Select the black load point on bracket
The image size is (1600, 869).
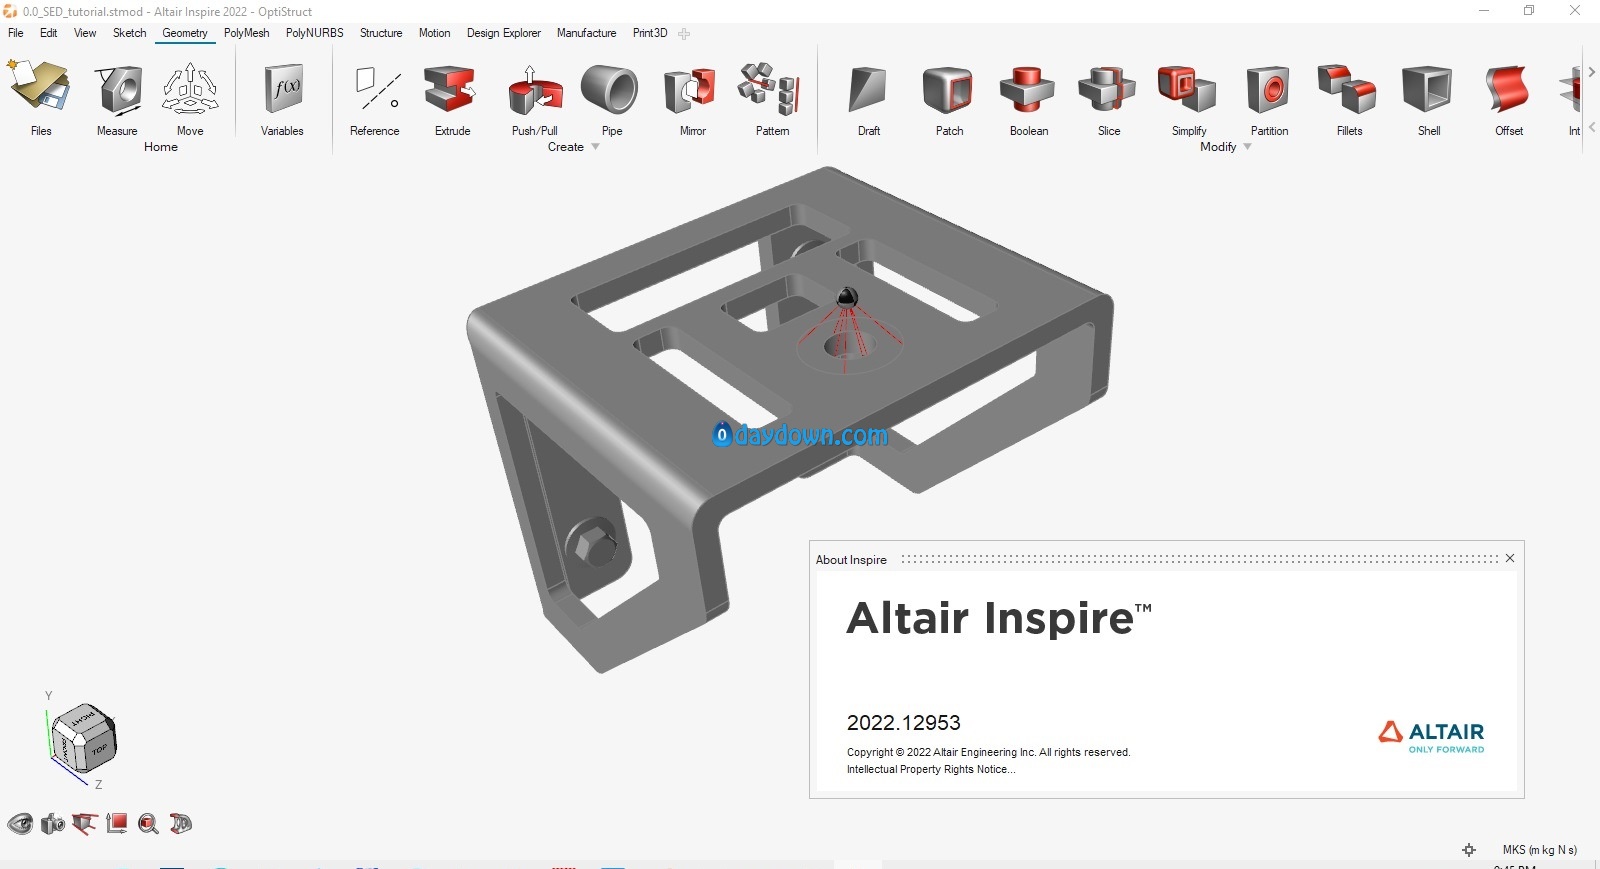click(846, 297)
